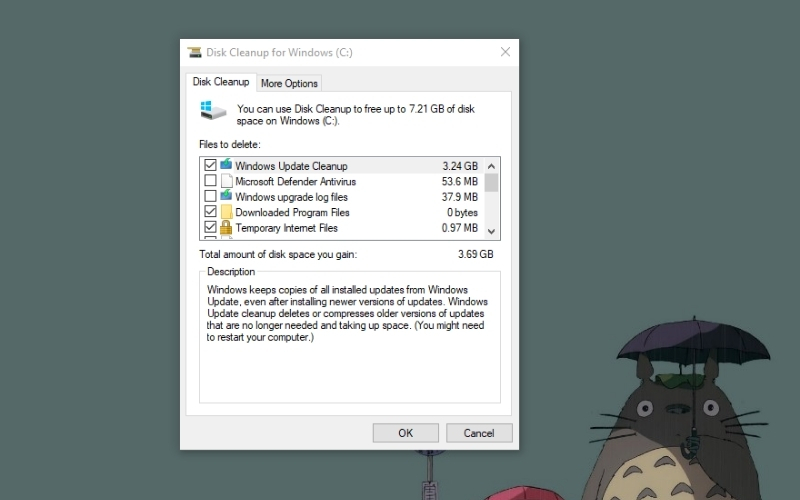
Task: Check the Windows upgrade log files box
Action: pyautogui.click(x=210, y=197)
